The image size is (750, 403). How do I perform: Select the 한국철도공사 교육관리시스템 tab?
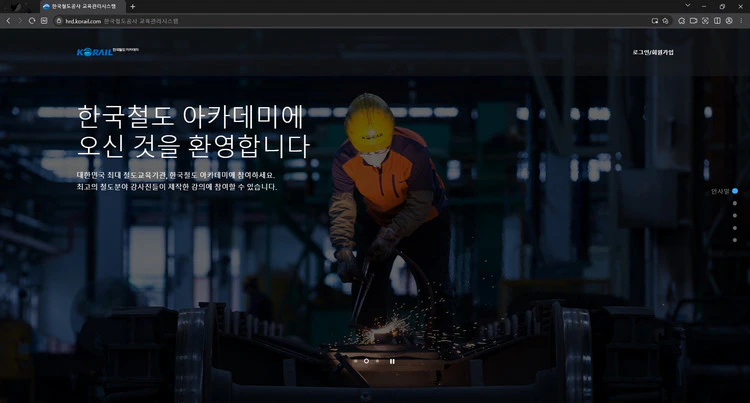click(85, 6)
